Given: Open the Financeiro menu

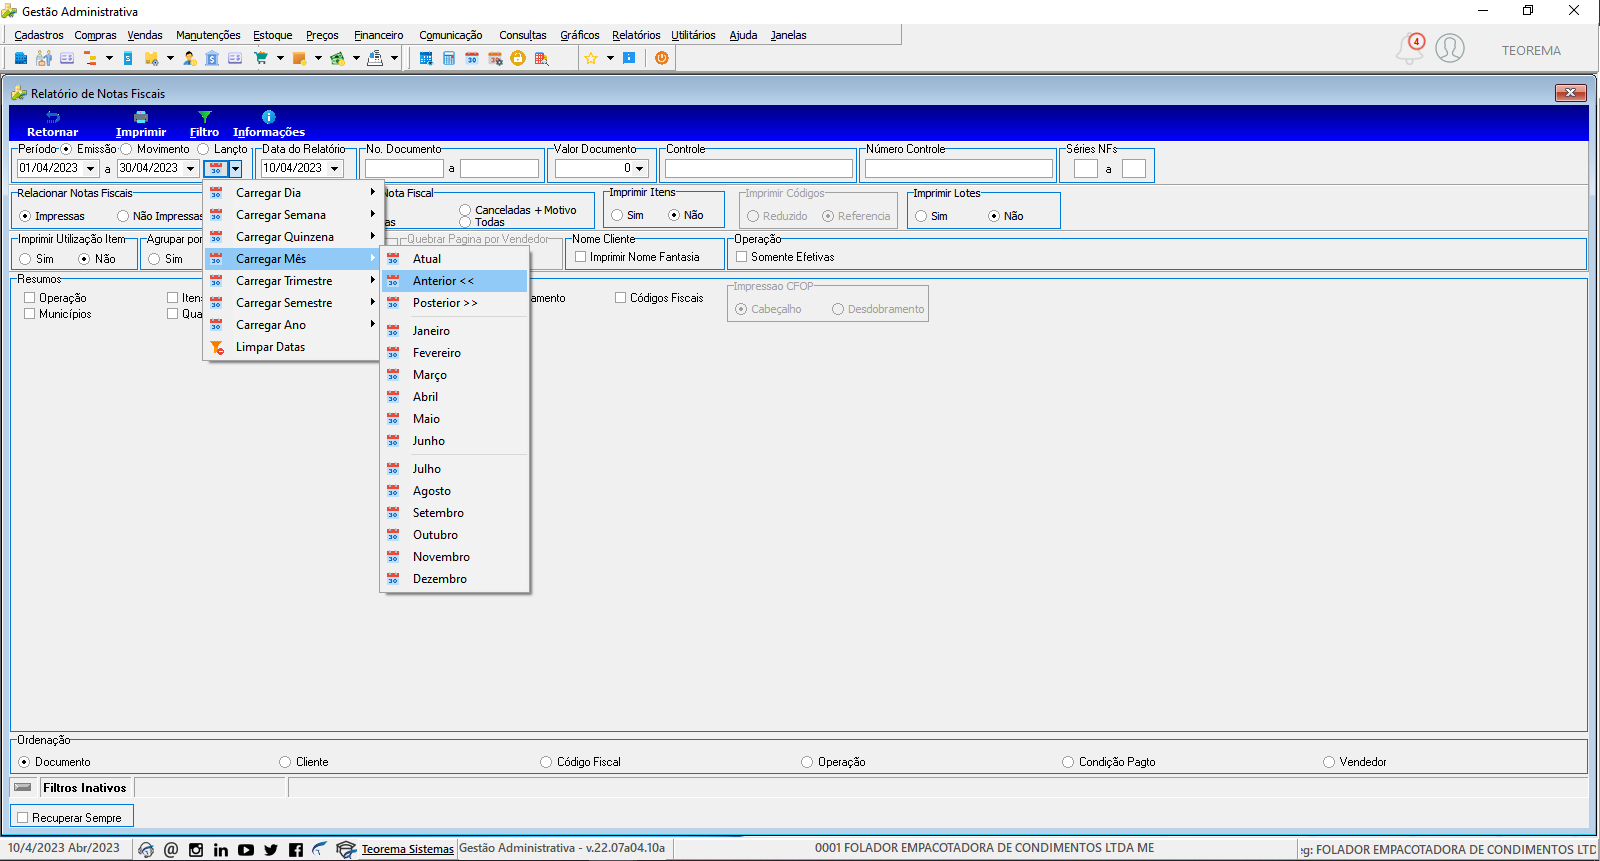Looking at the screenshot, I should 379,35.
